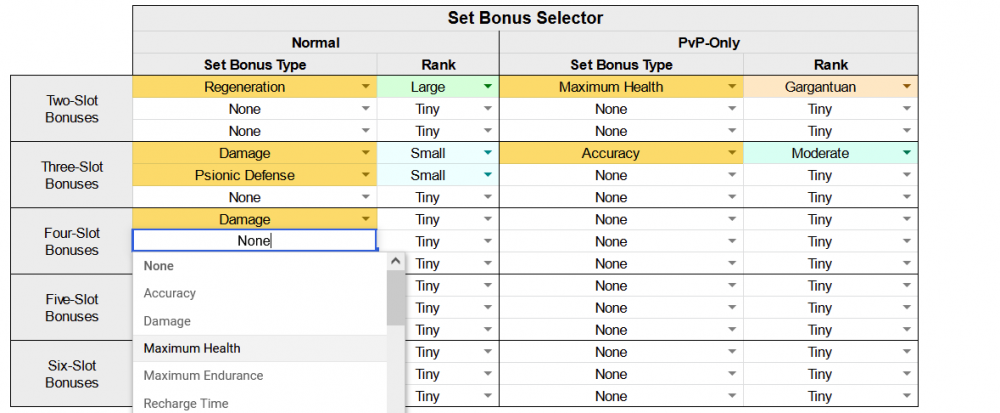Select None option in the dropdown list

[x=159, y=266]
